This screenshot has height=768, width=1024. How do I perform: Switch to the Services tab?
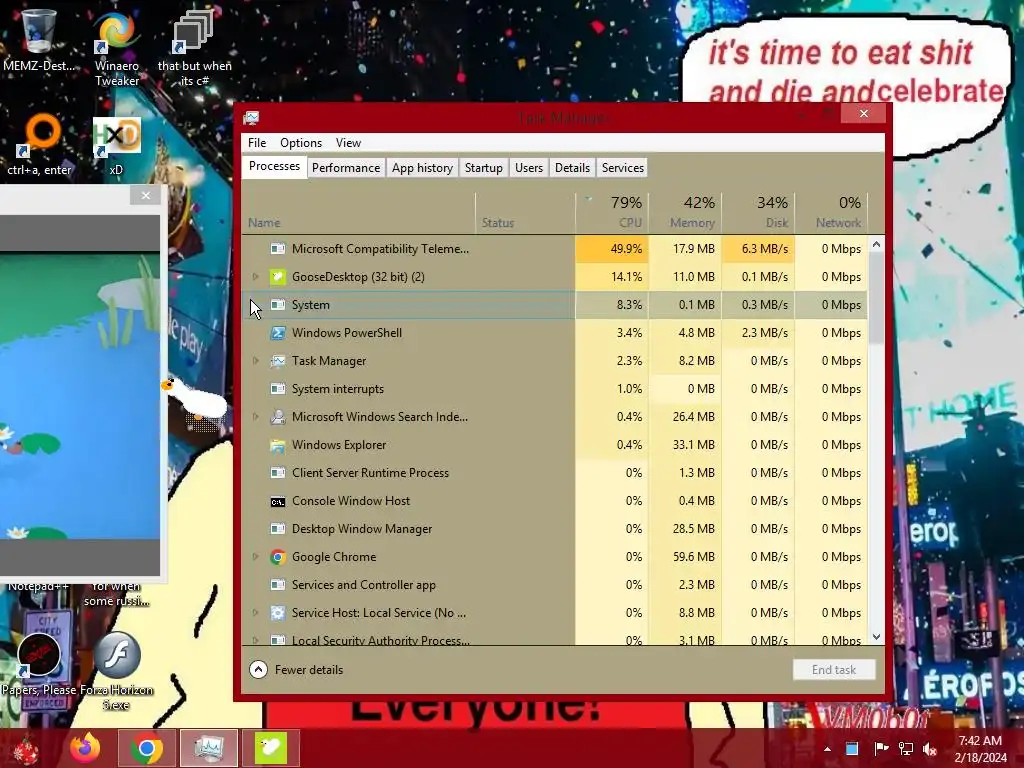coord(622,168)
